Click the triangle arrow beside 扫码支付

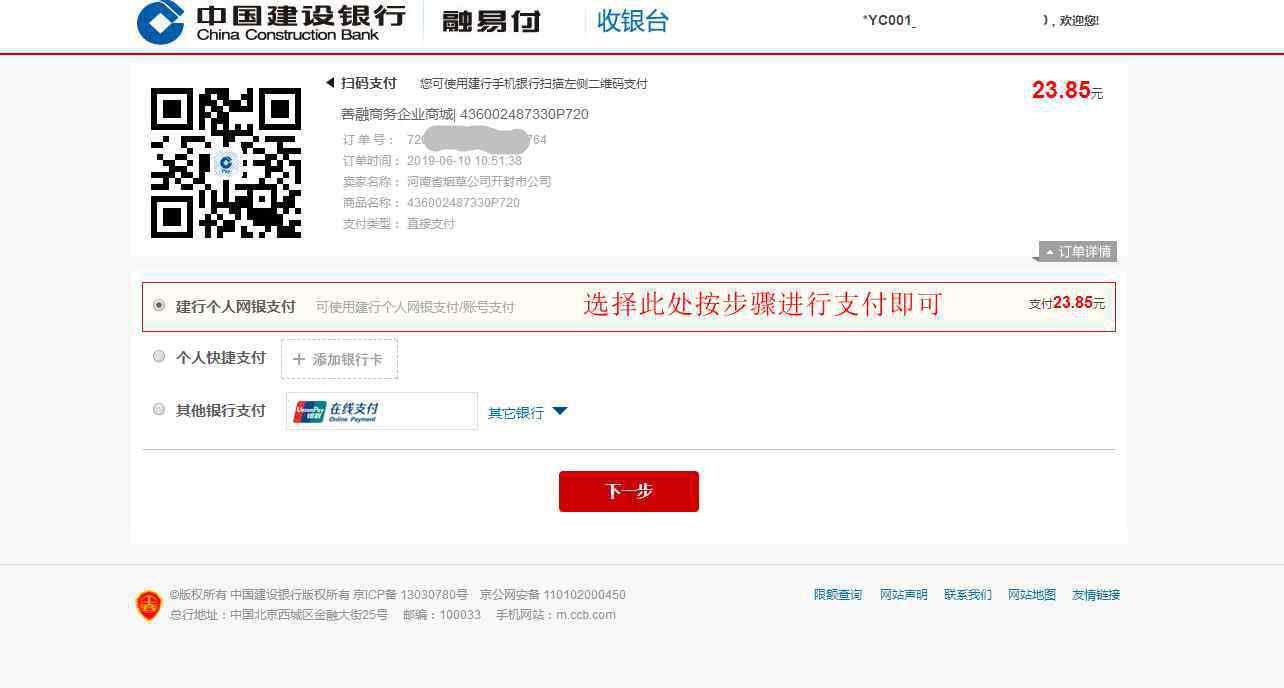330,83
